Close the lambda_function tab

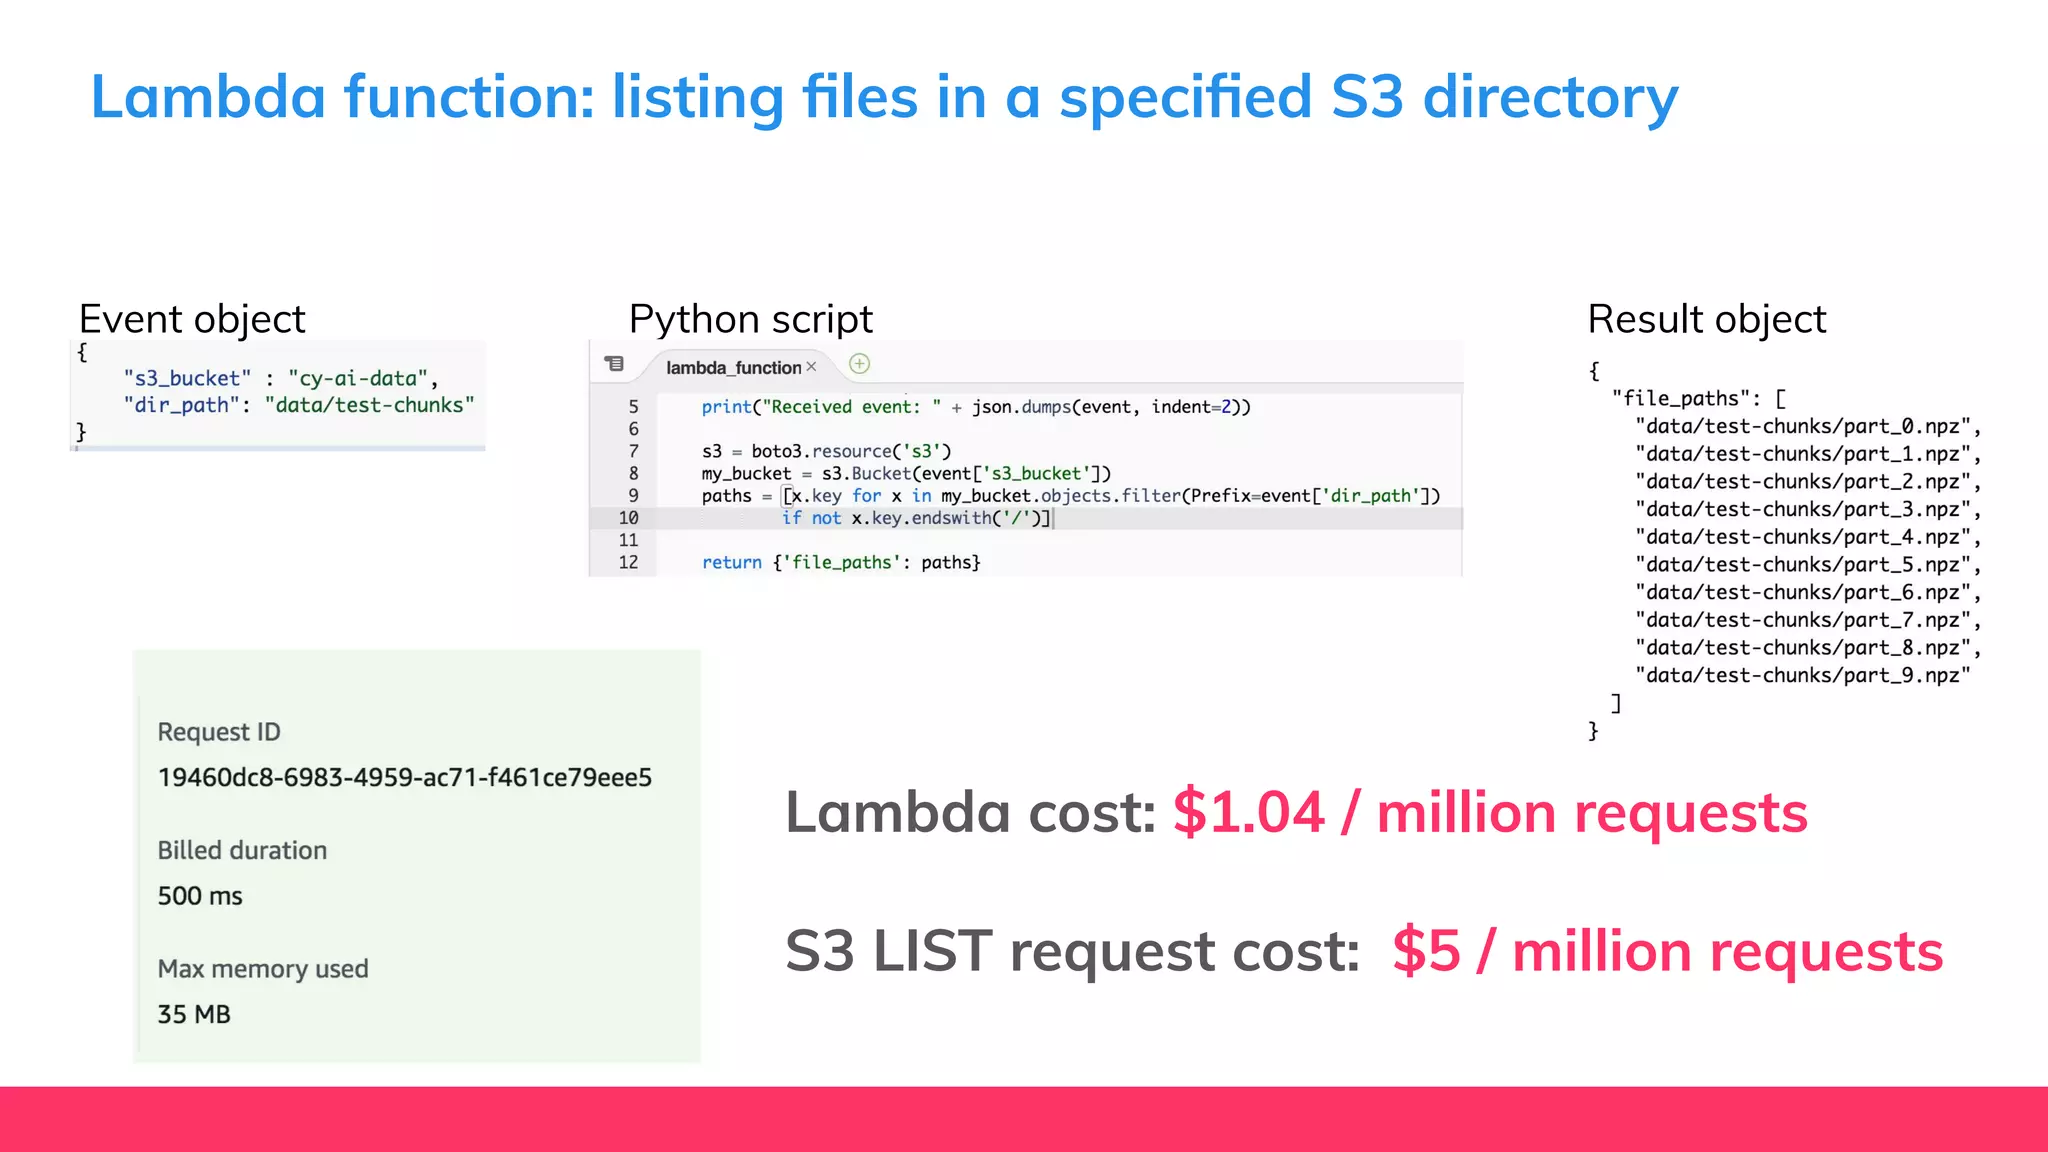coord(811,367)
